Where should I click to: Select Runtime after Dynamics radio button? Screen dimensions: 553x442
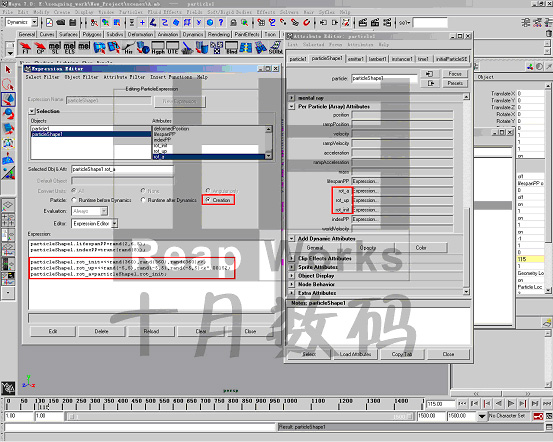[143, 200]
